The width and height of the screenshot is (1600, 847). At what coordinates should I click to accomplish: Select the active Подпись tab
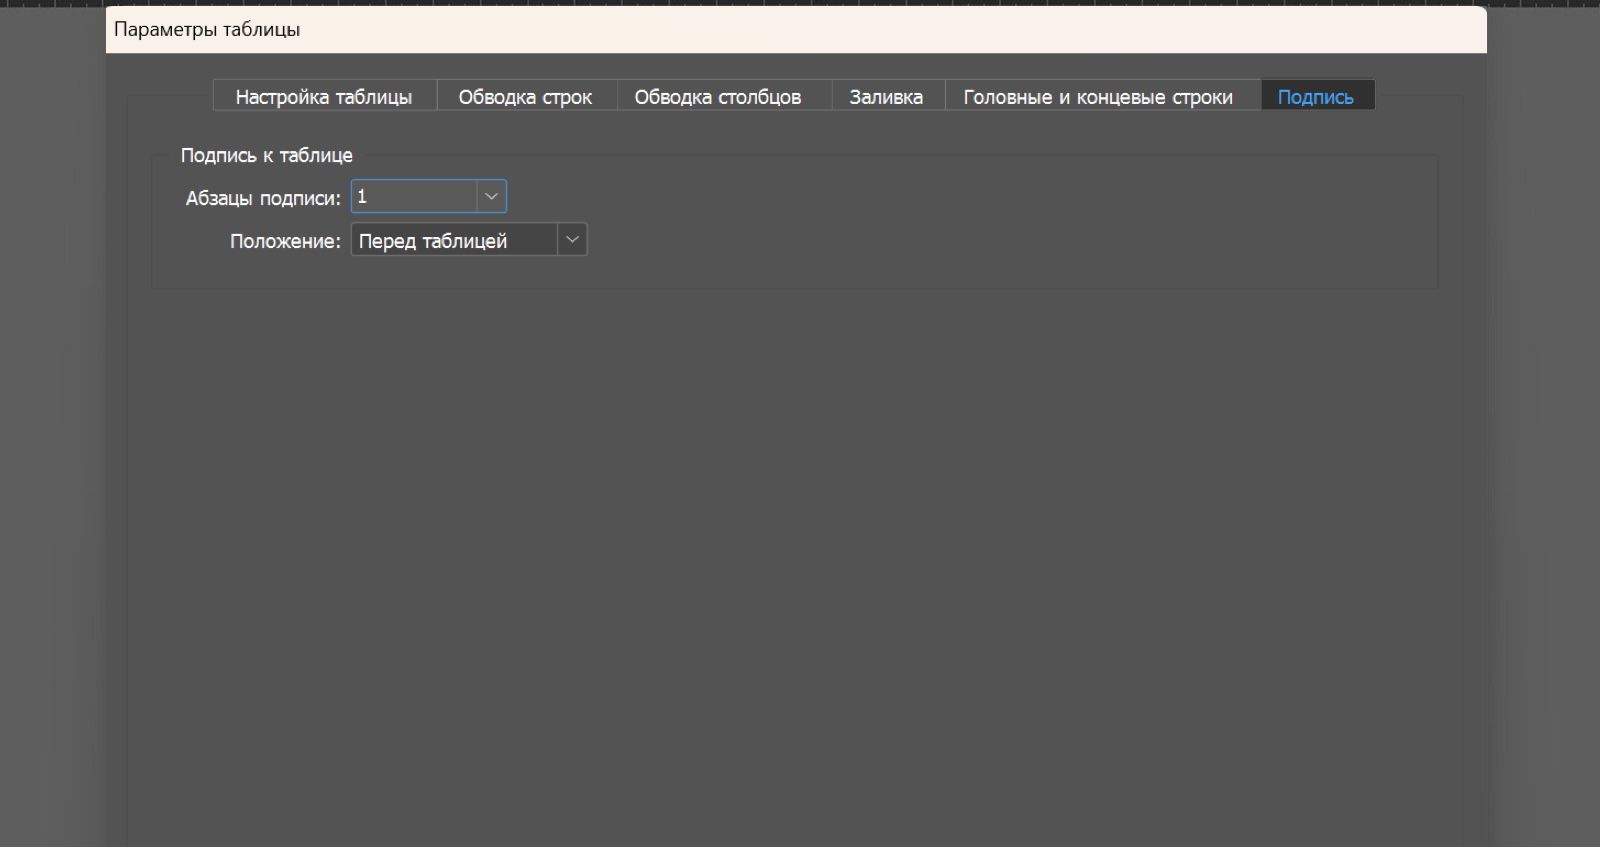pyautogui.click(x=1316, y=97)
